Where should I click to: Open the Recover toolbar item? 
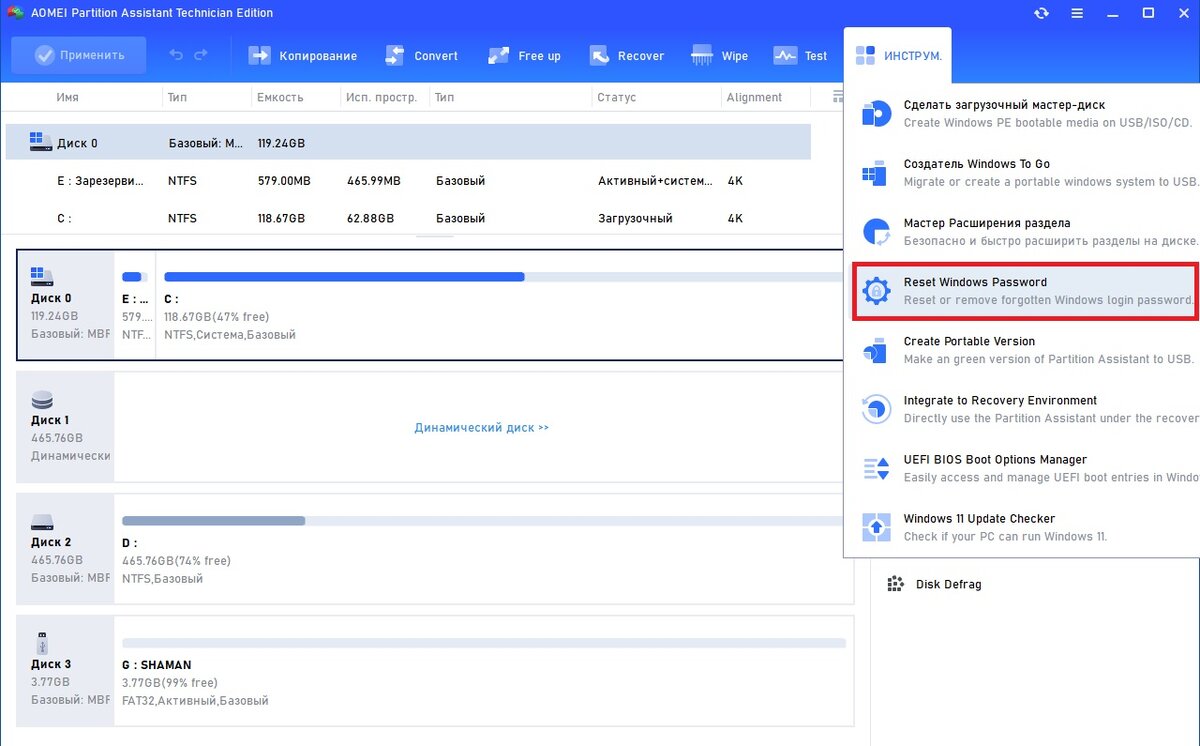coord(627,56)
